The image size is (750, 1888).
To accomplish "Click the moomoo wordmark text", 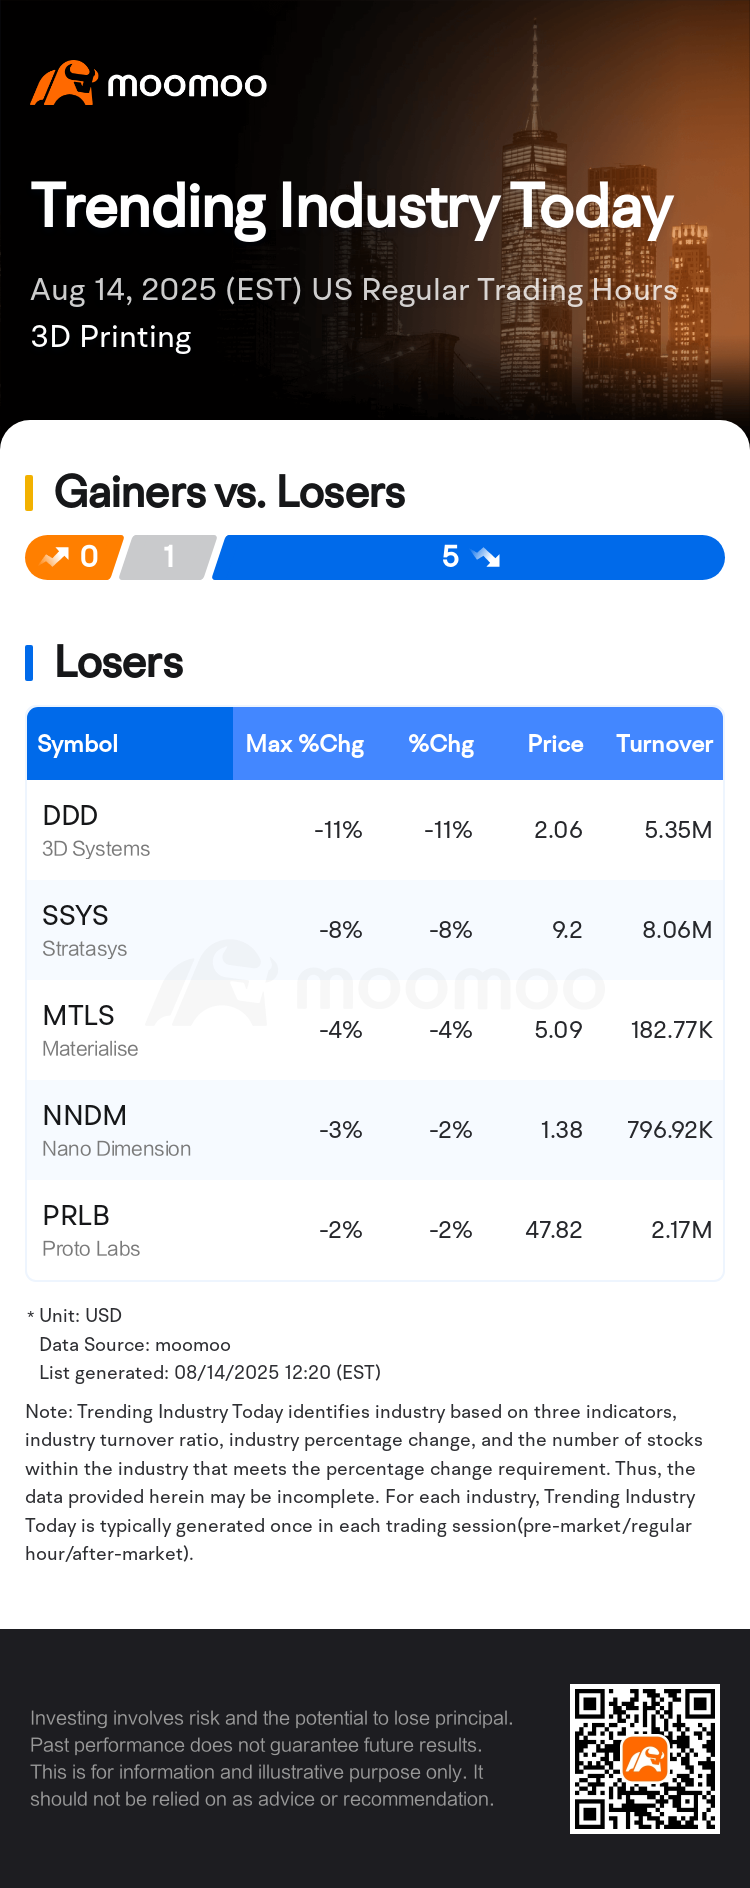I will [187, 84].
